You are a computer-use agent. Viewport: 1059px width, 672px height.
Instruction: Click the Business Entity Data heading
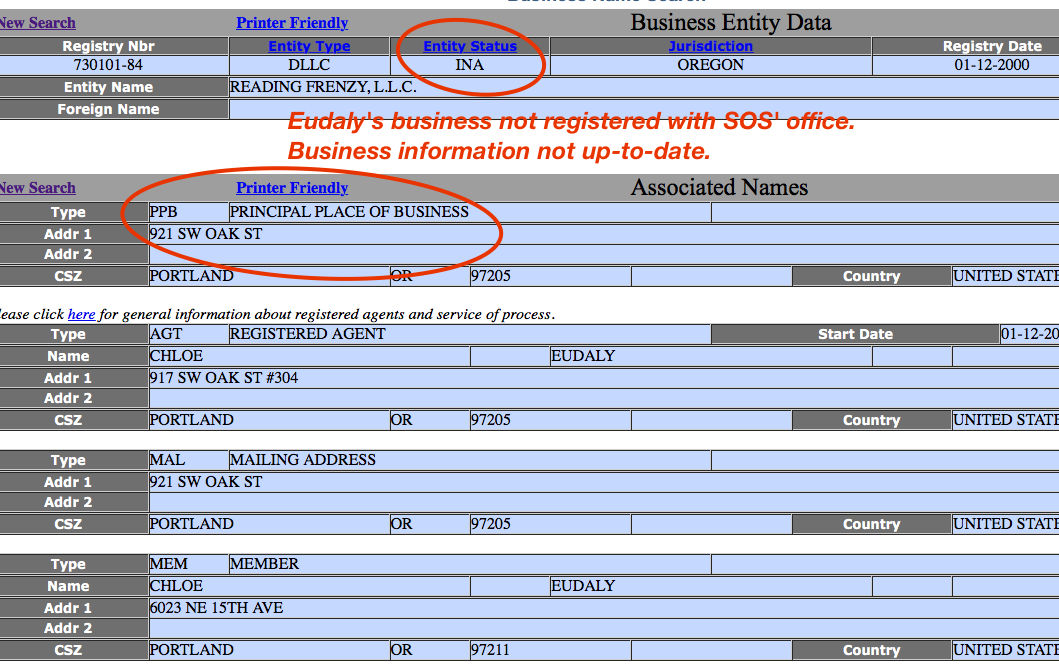click(731, 22)
